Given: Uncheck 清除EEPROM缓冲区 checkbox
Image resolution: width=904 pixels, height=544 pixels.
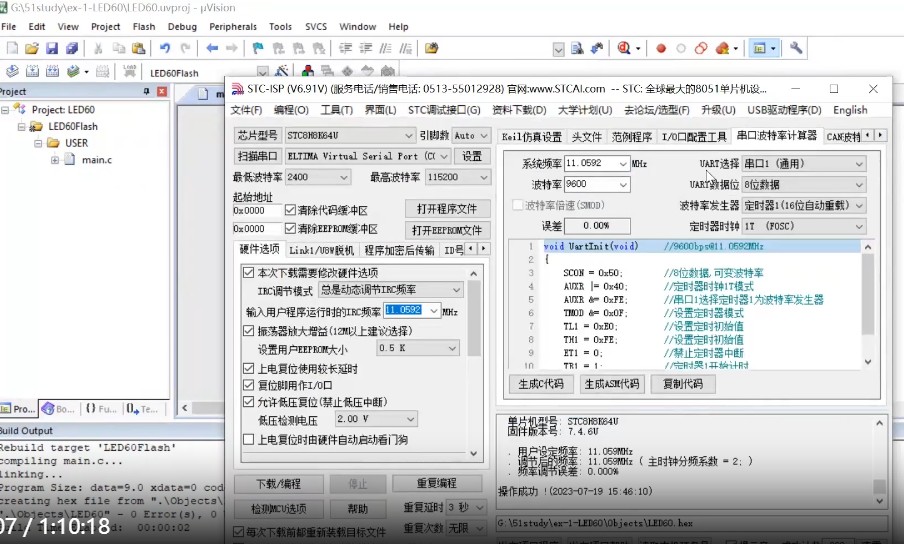Looking at the screenshot, I should [x=291, y=229].
